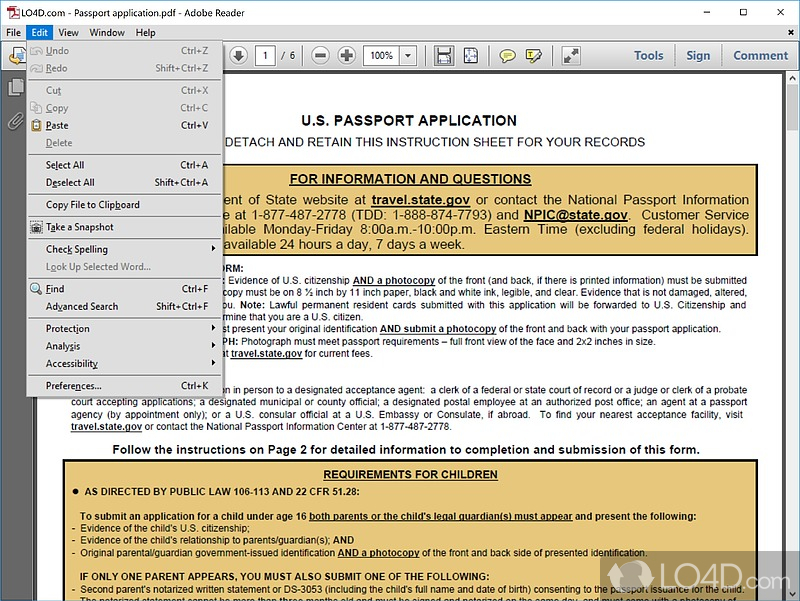
Task: Click the camera icon beside Take a Snapshot
Action: [x=36, y=227]
